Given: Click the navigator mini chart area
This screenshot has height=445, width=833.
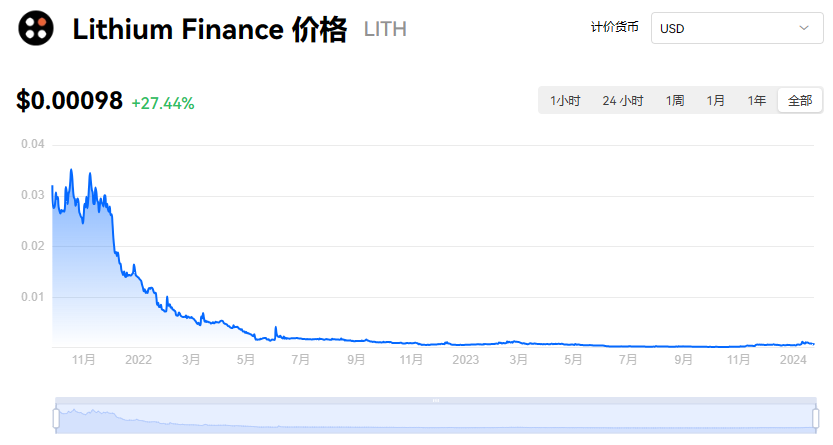Looking at the screenshot, I should (x=436, y=418).
